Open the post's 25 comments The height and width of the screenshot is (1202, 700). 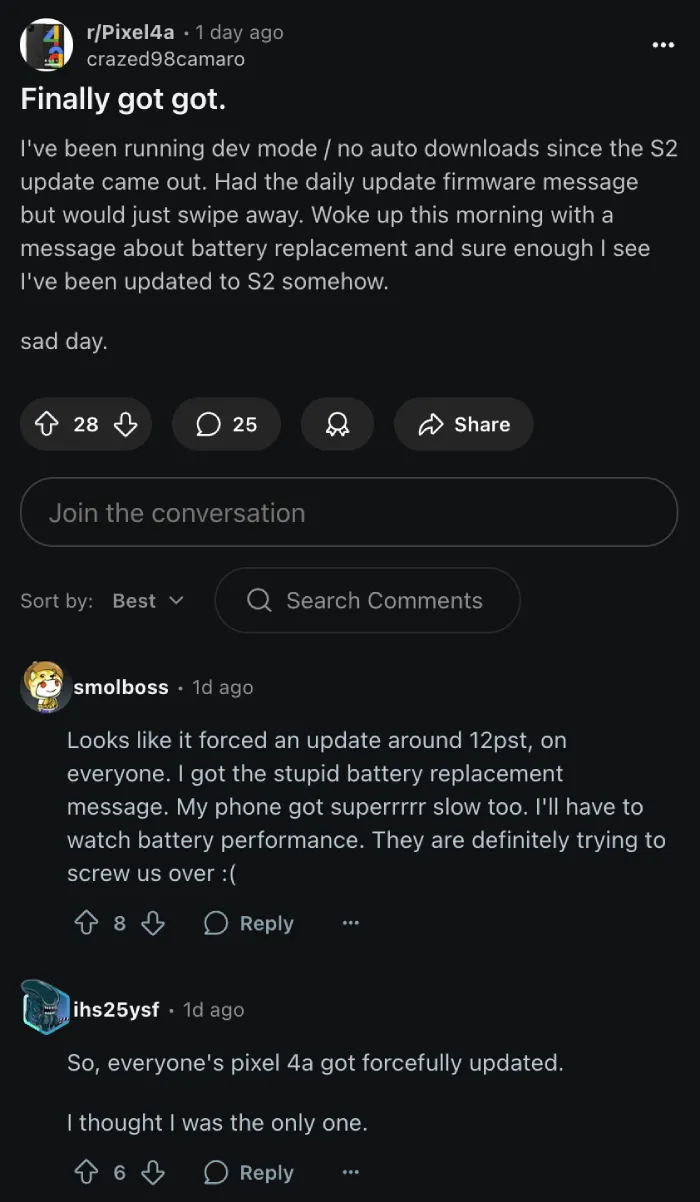pos(226,425)
